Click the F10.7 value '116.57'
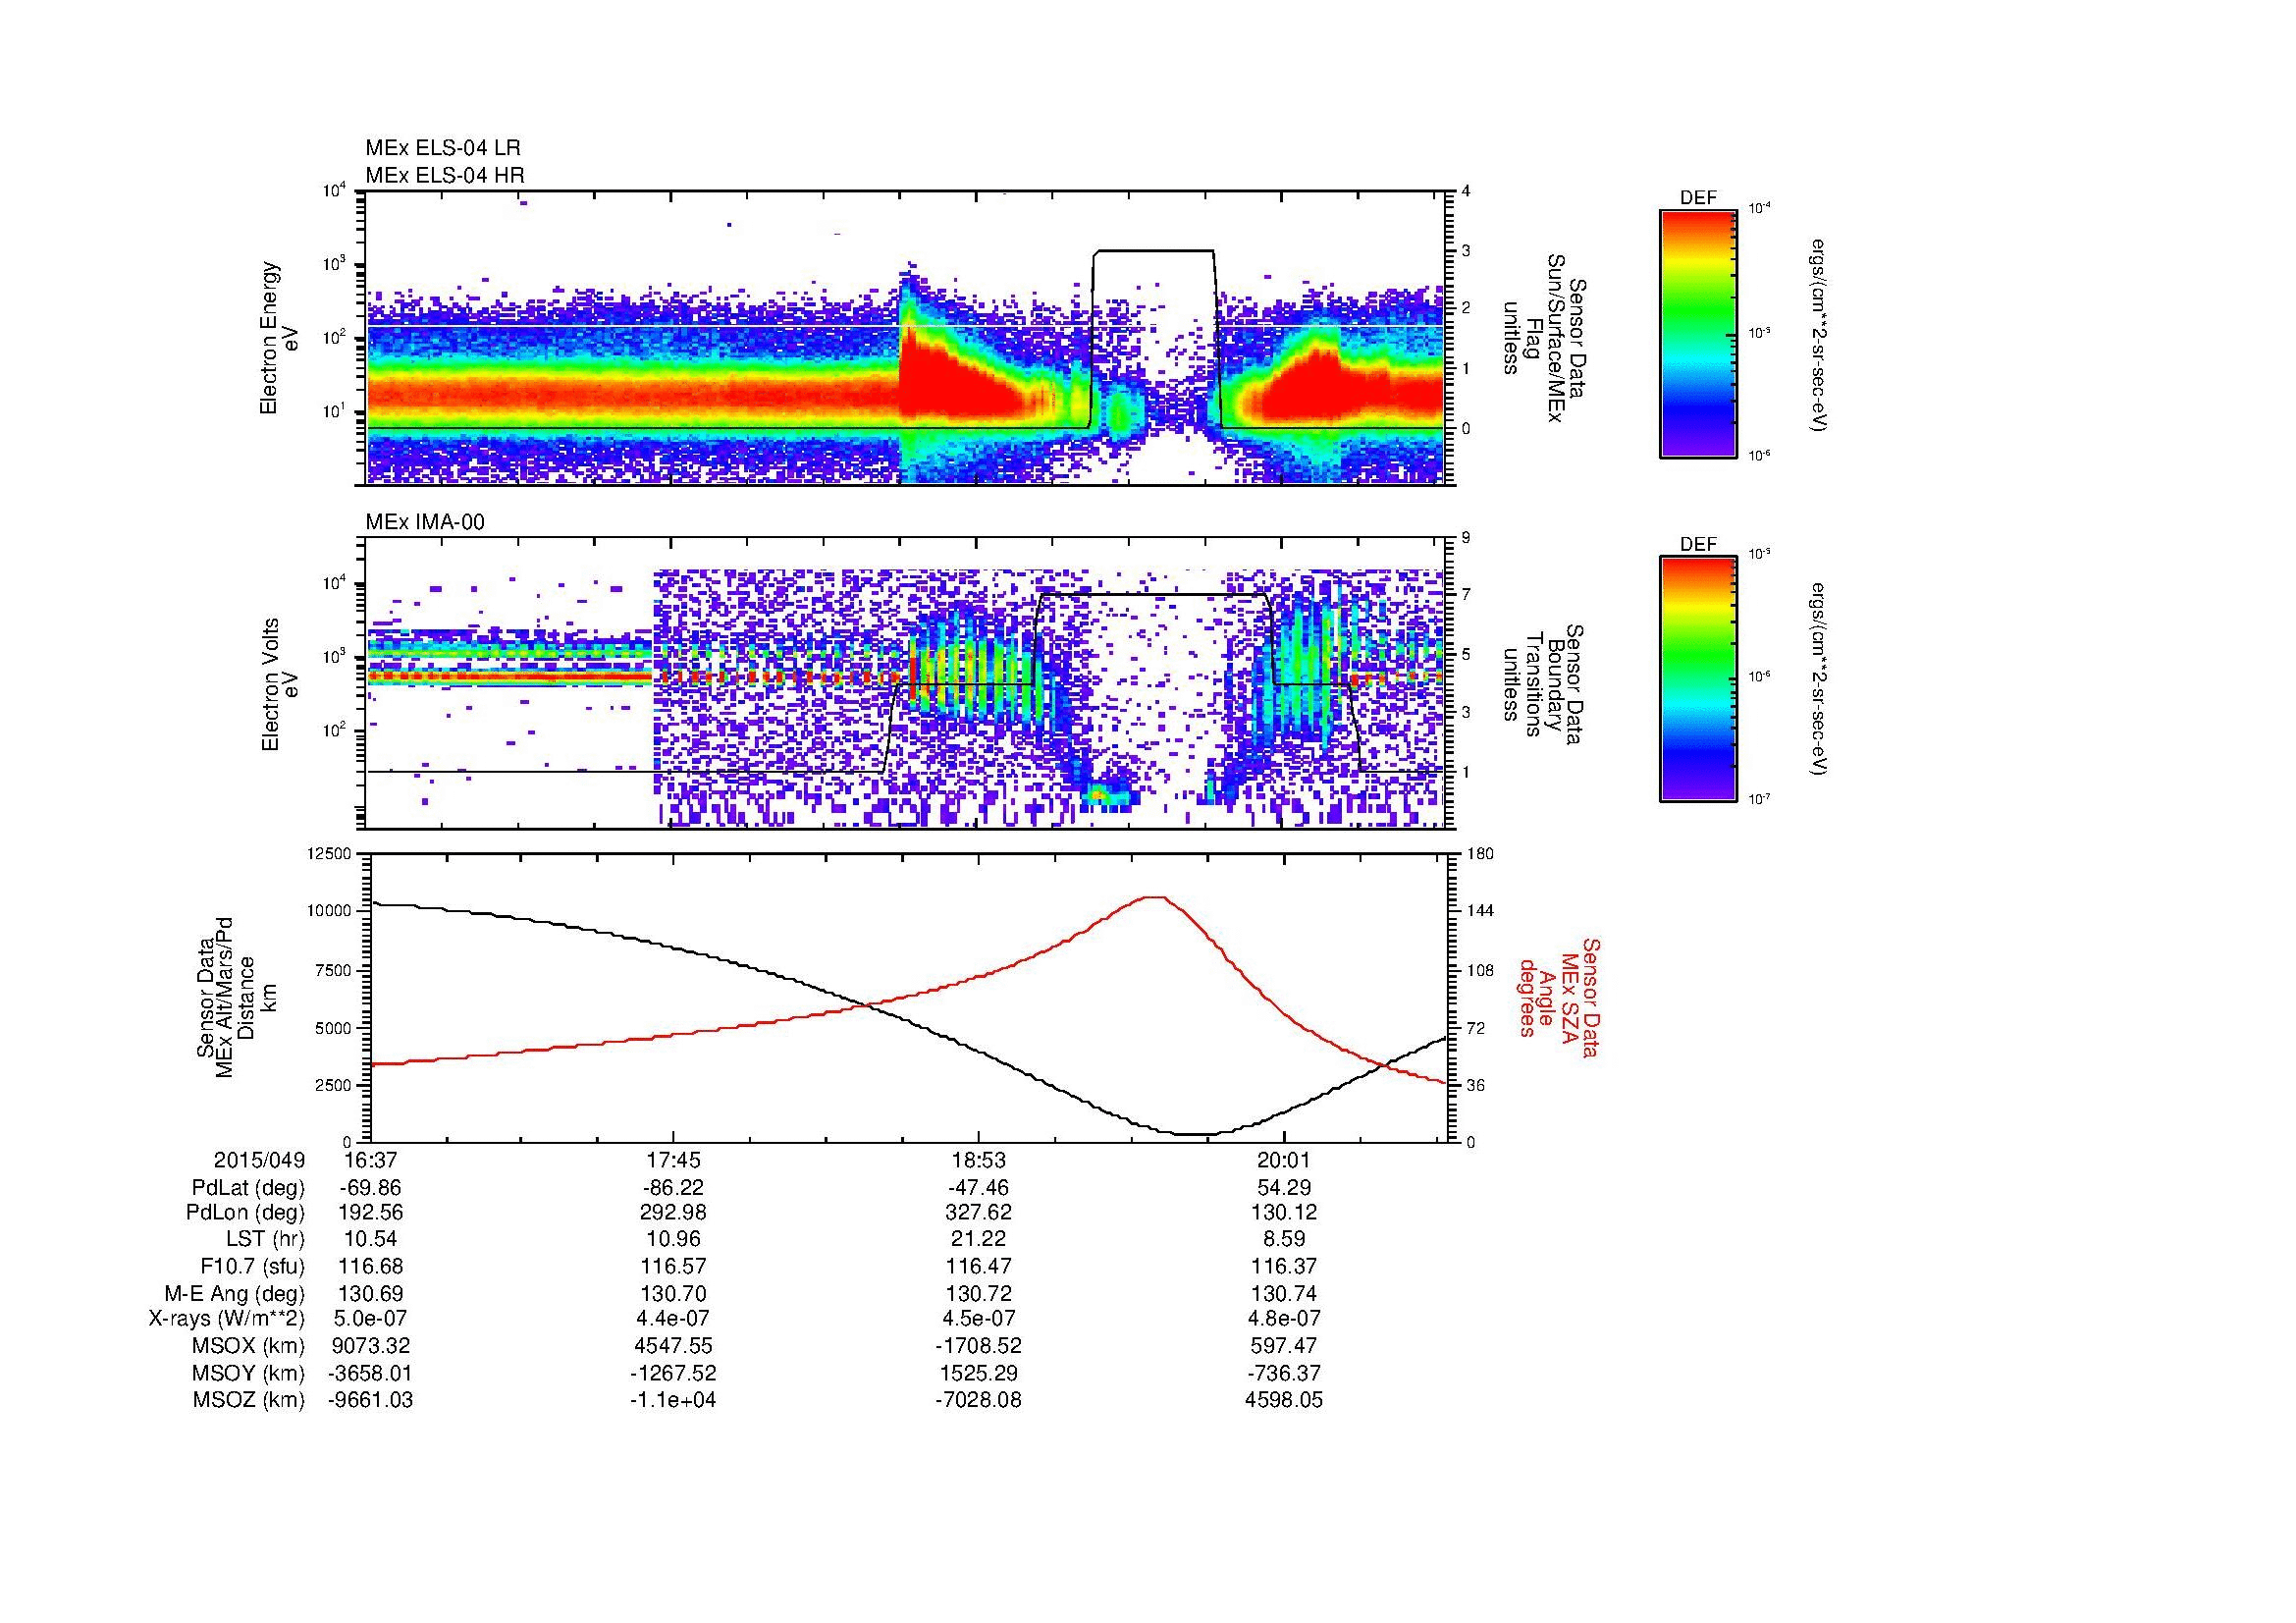 click(674, 1266)
